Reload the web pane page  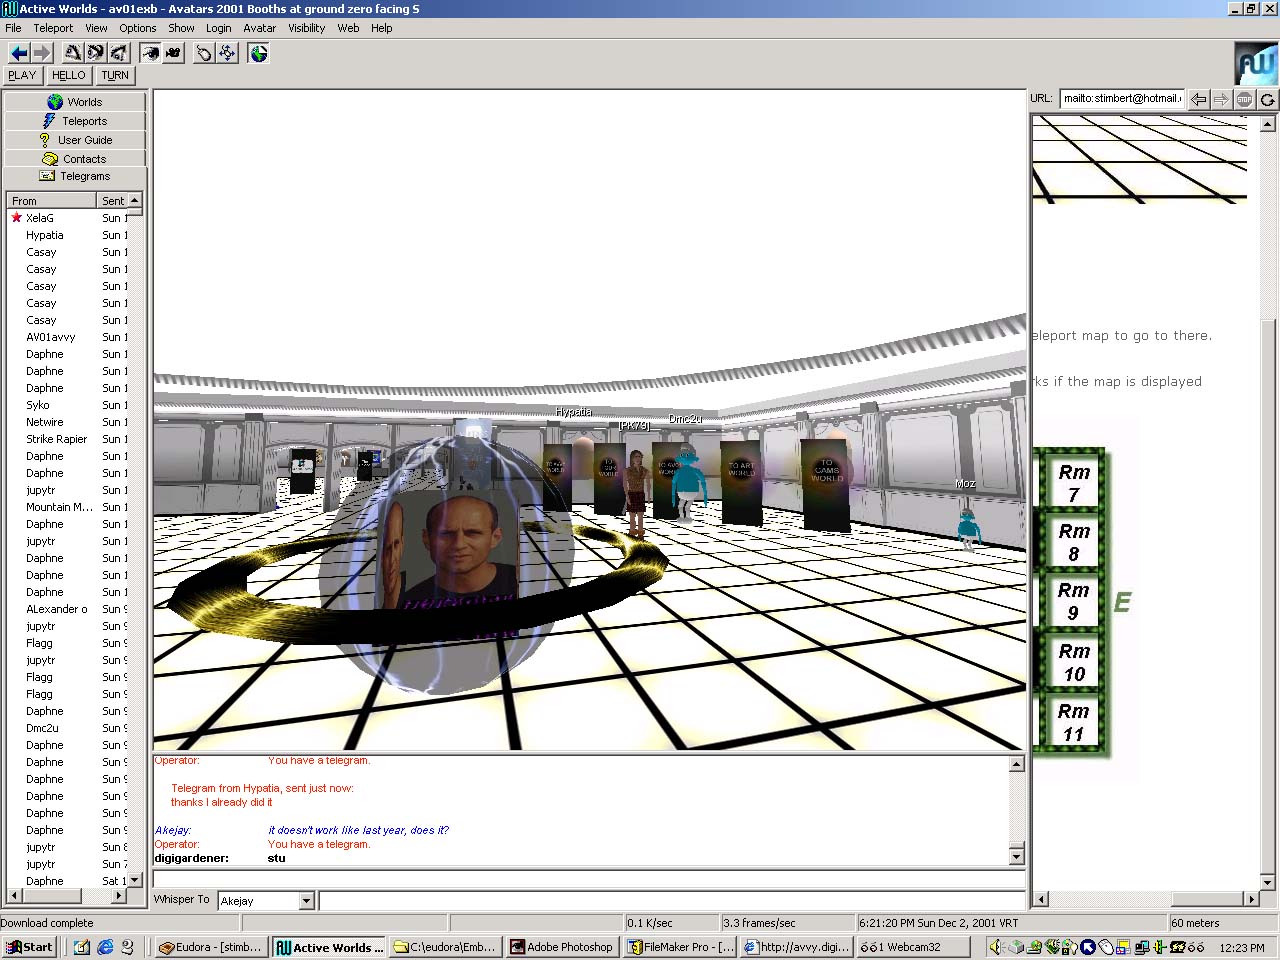[1267, 99]
